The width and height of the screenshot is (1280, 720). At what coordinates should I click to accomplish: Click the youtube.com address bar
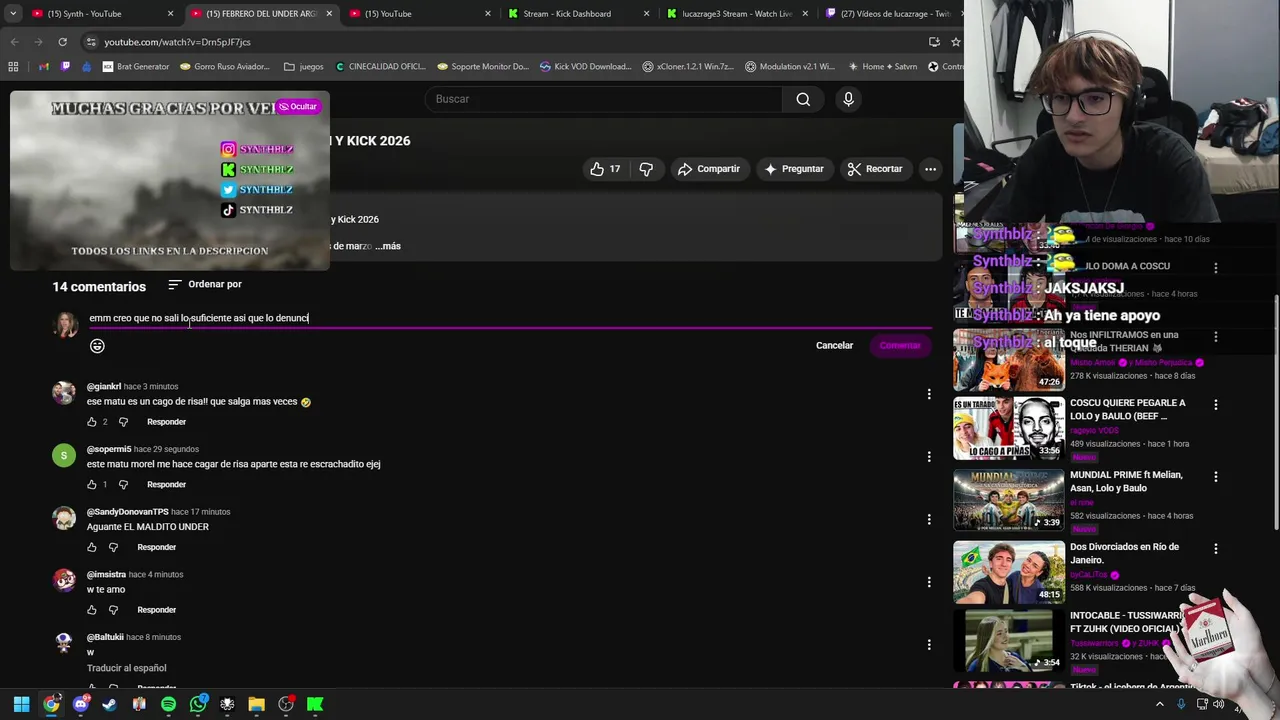tap(500, 42)
